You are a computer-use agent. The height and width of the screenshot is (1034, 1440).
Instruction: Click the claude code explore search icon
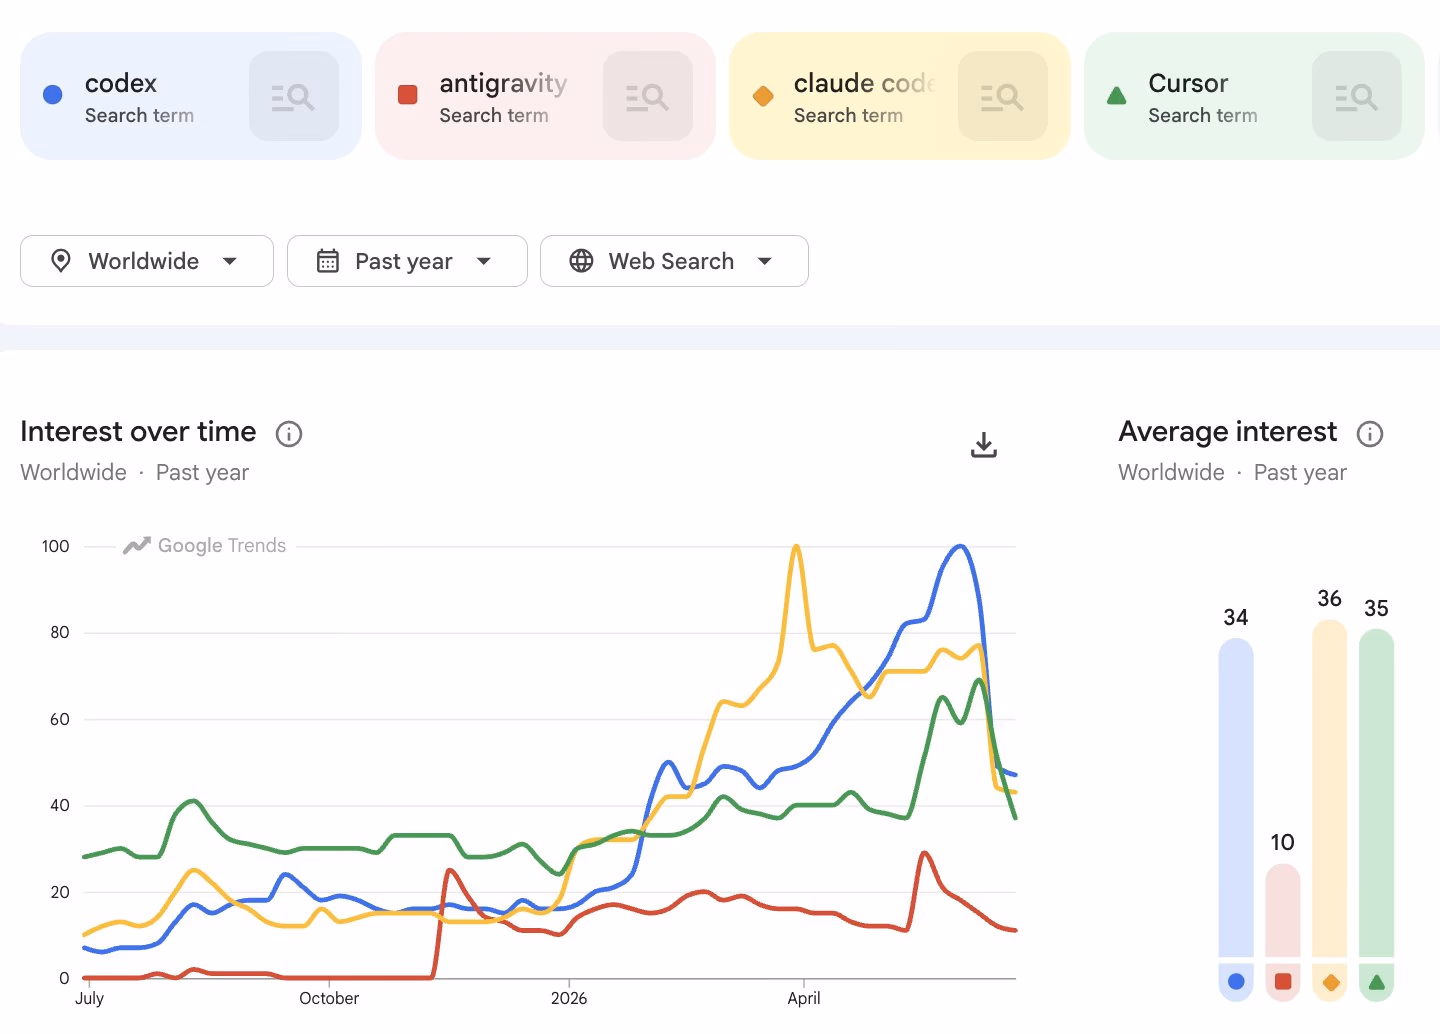(x=1002, y=96)
